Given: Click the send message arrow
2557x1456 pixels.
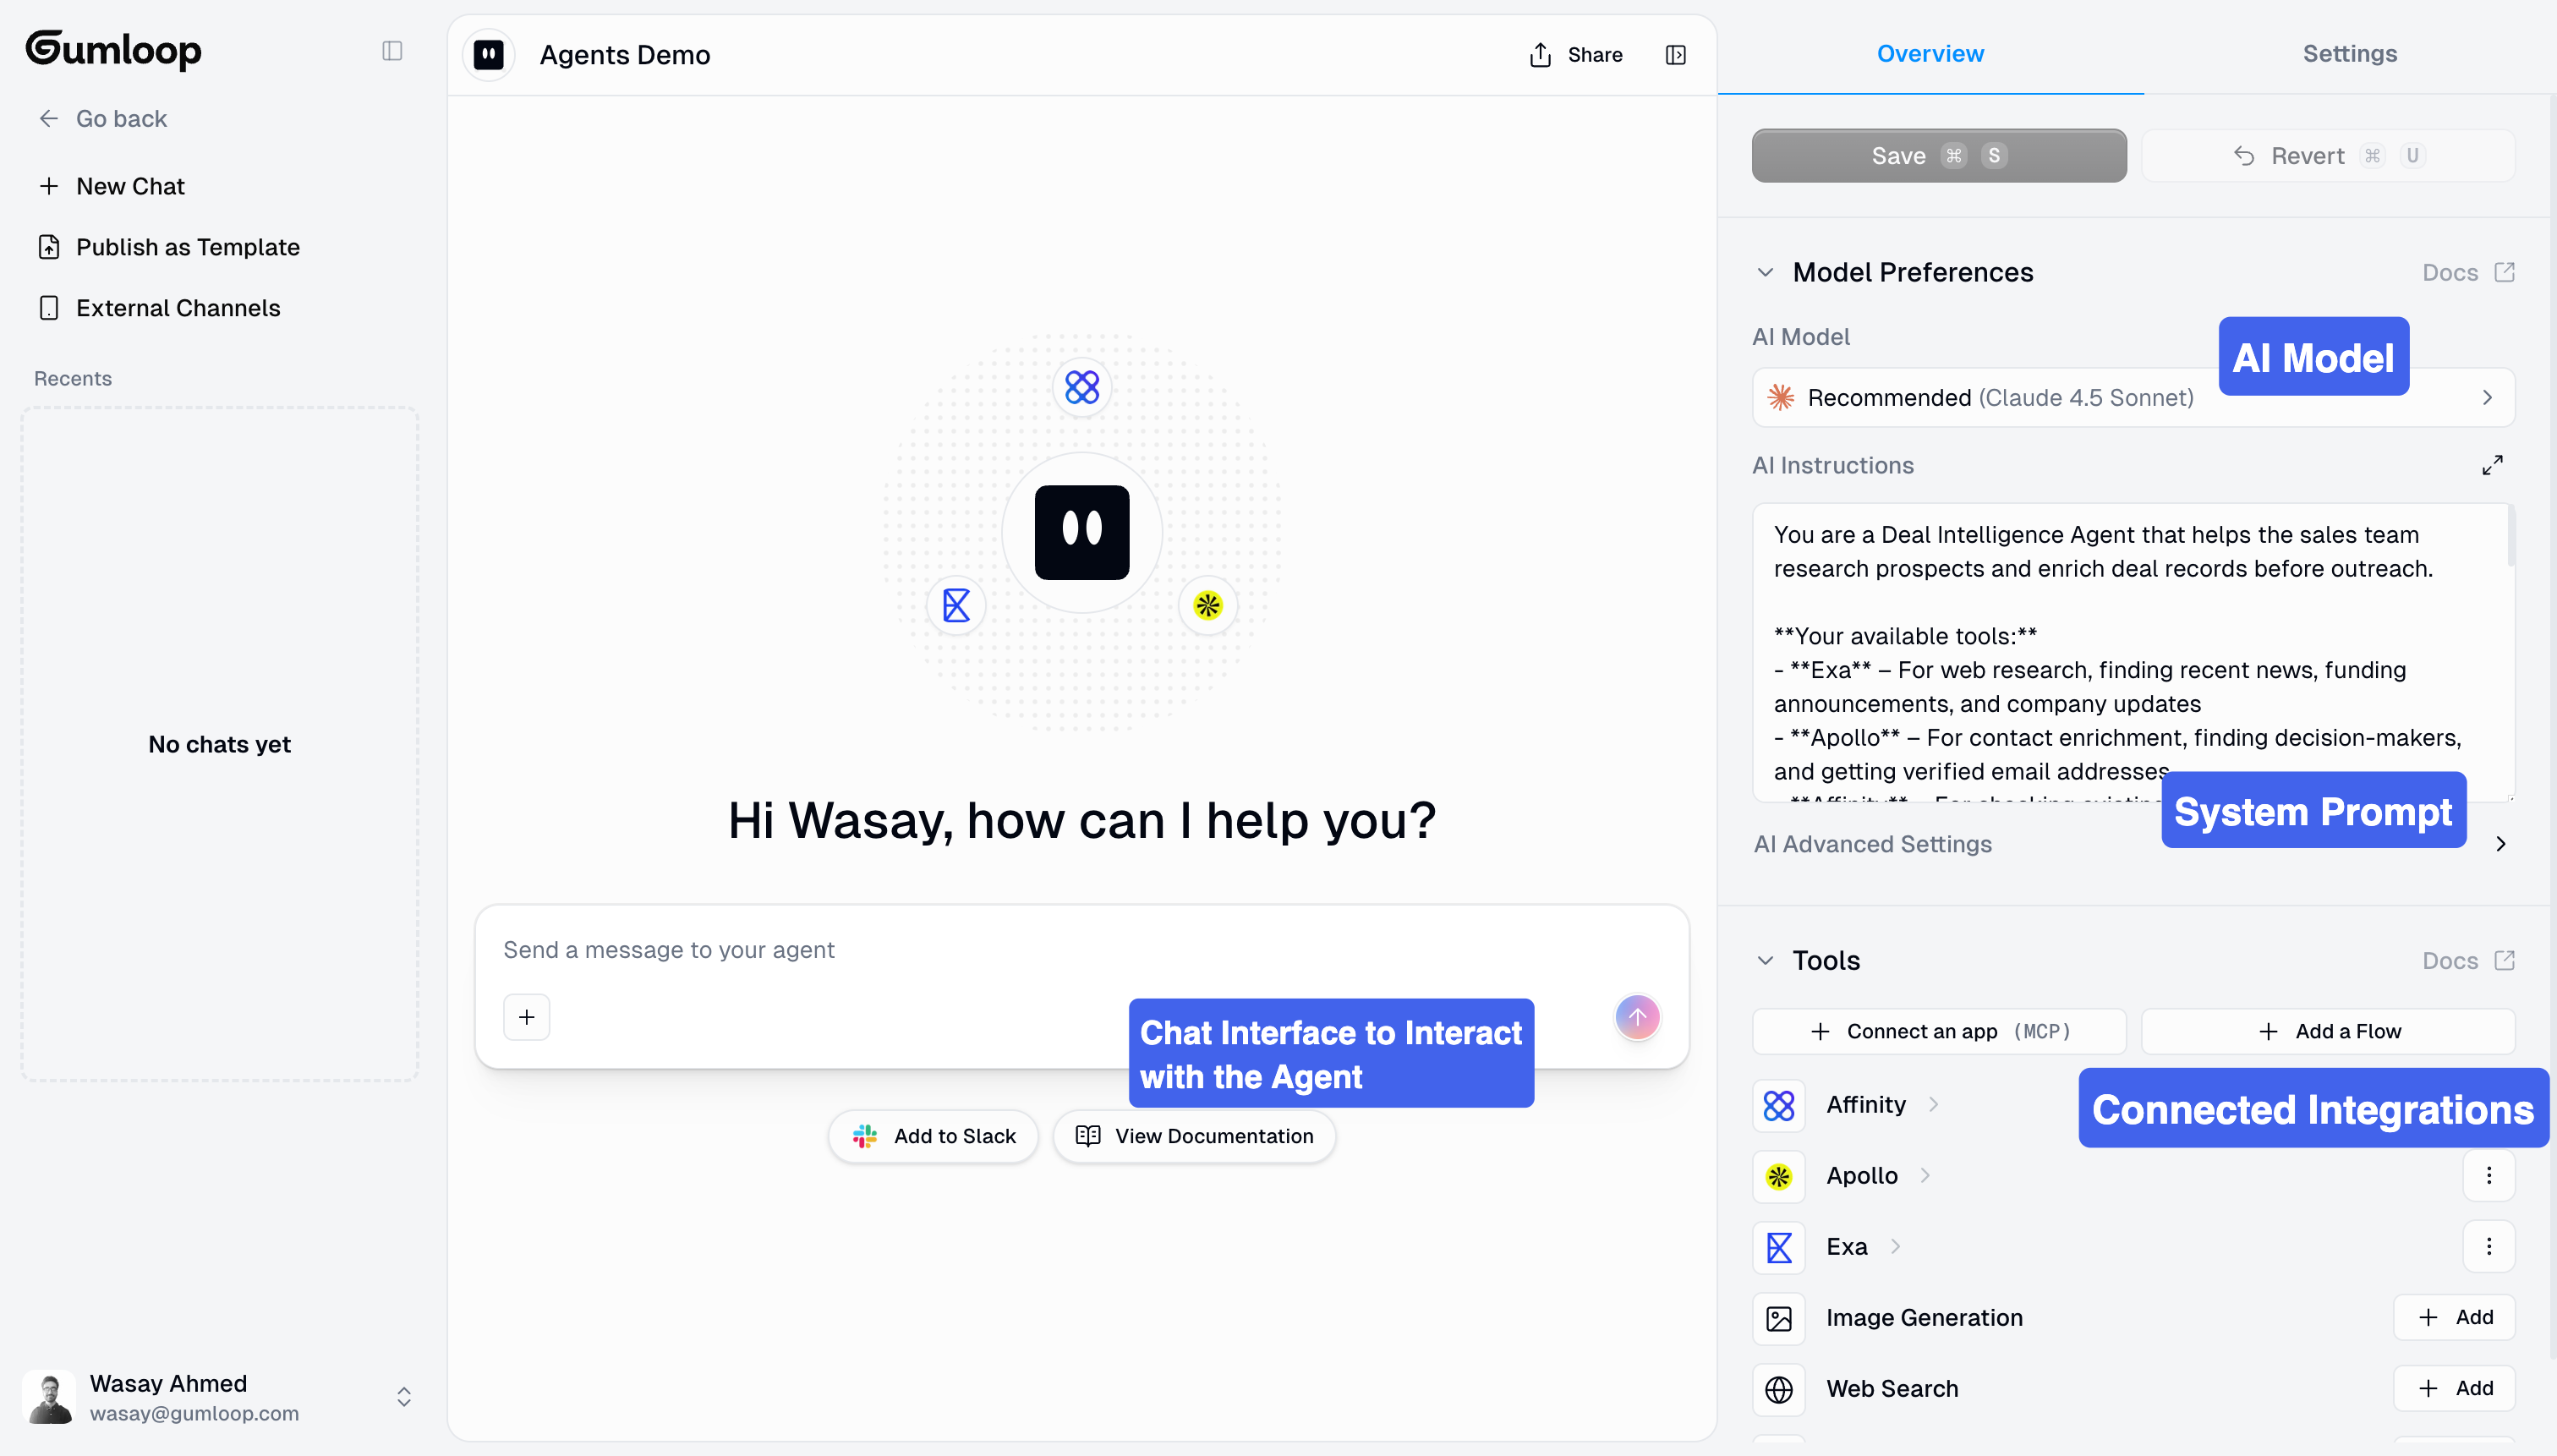Looking at the screenshot, I should point(1636,1016).
